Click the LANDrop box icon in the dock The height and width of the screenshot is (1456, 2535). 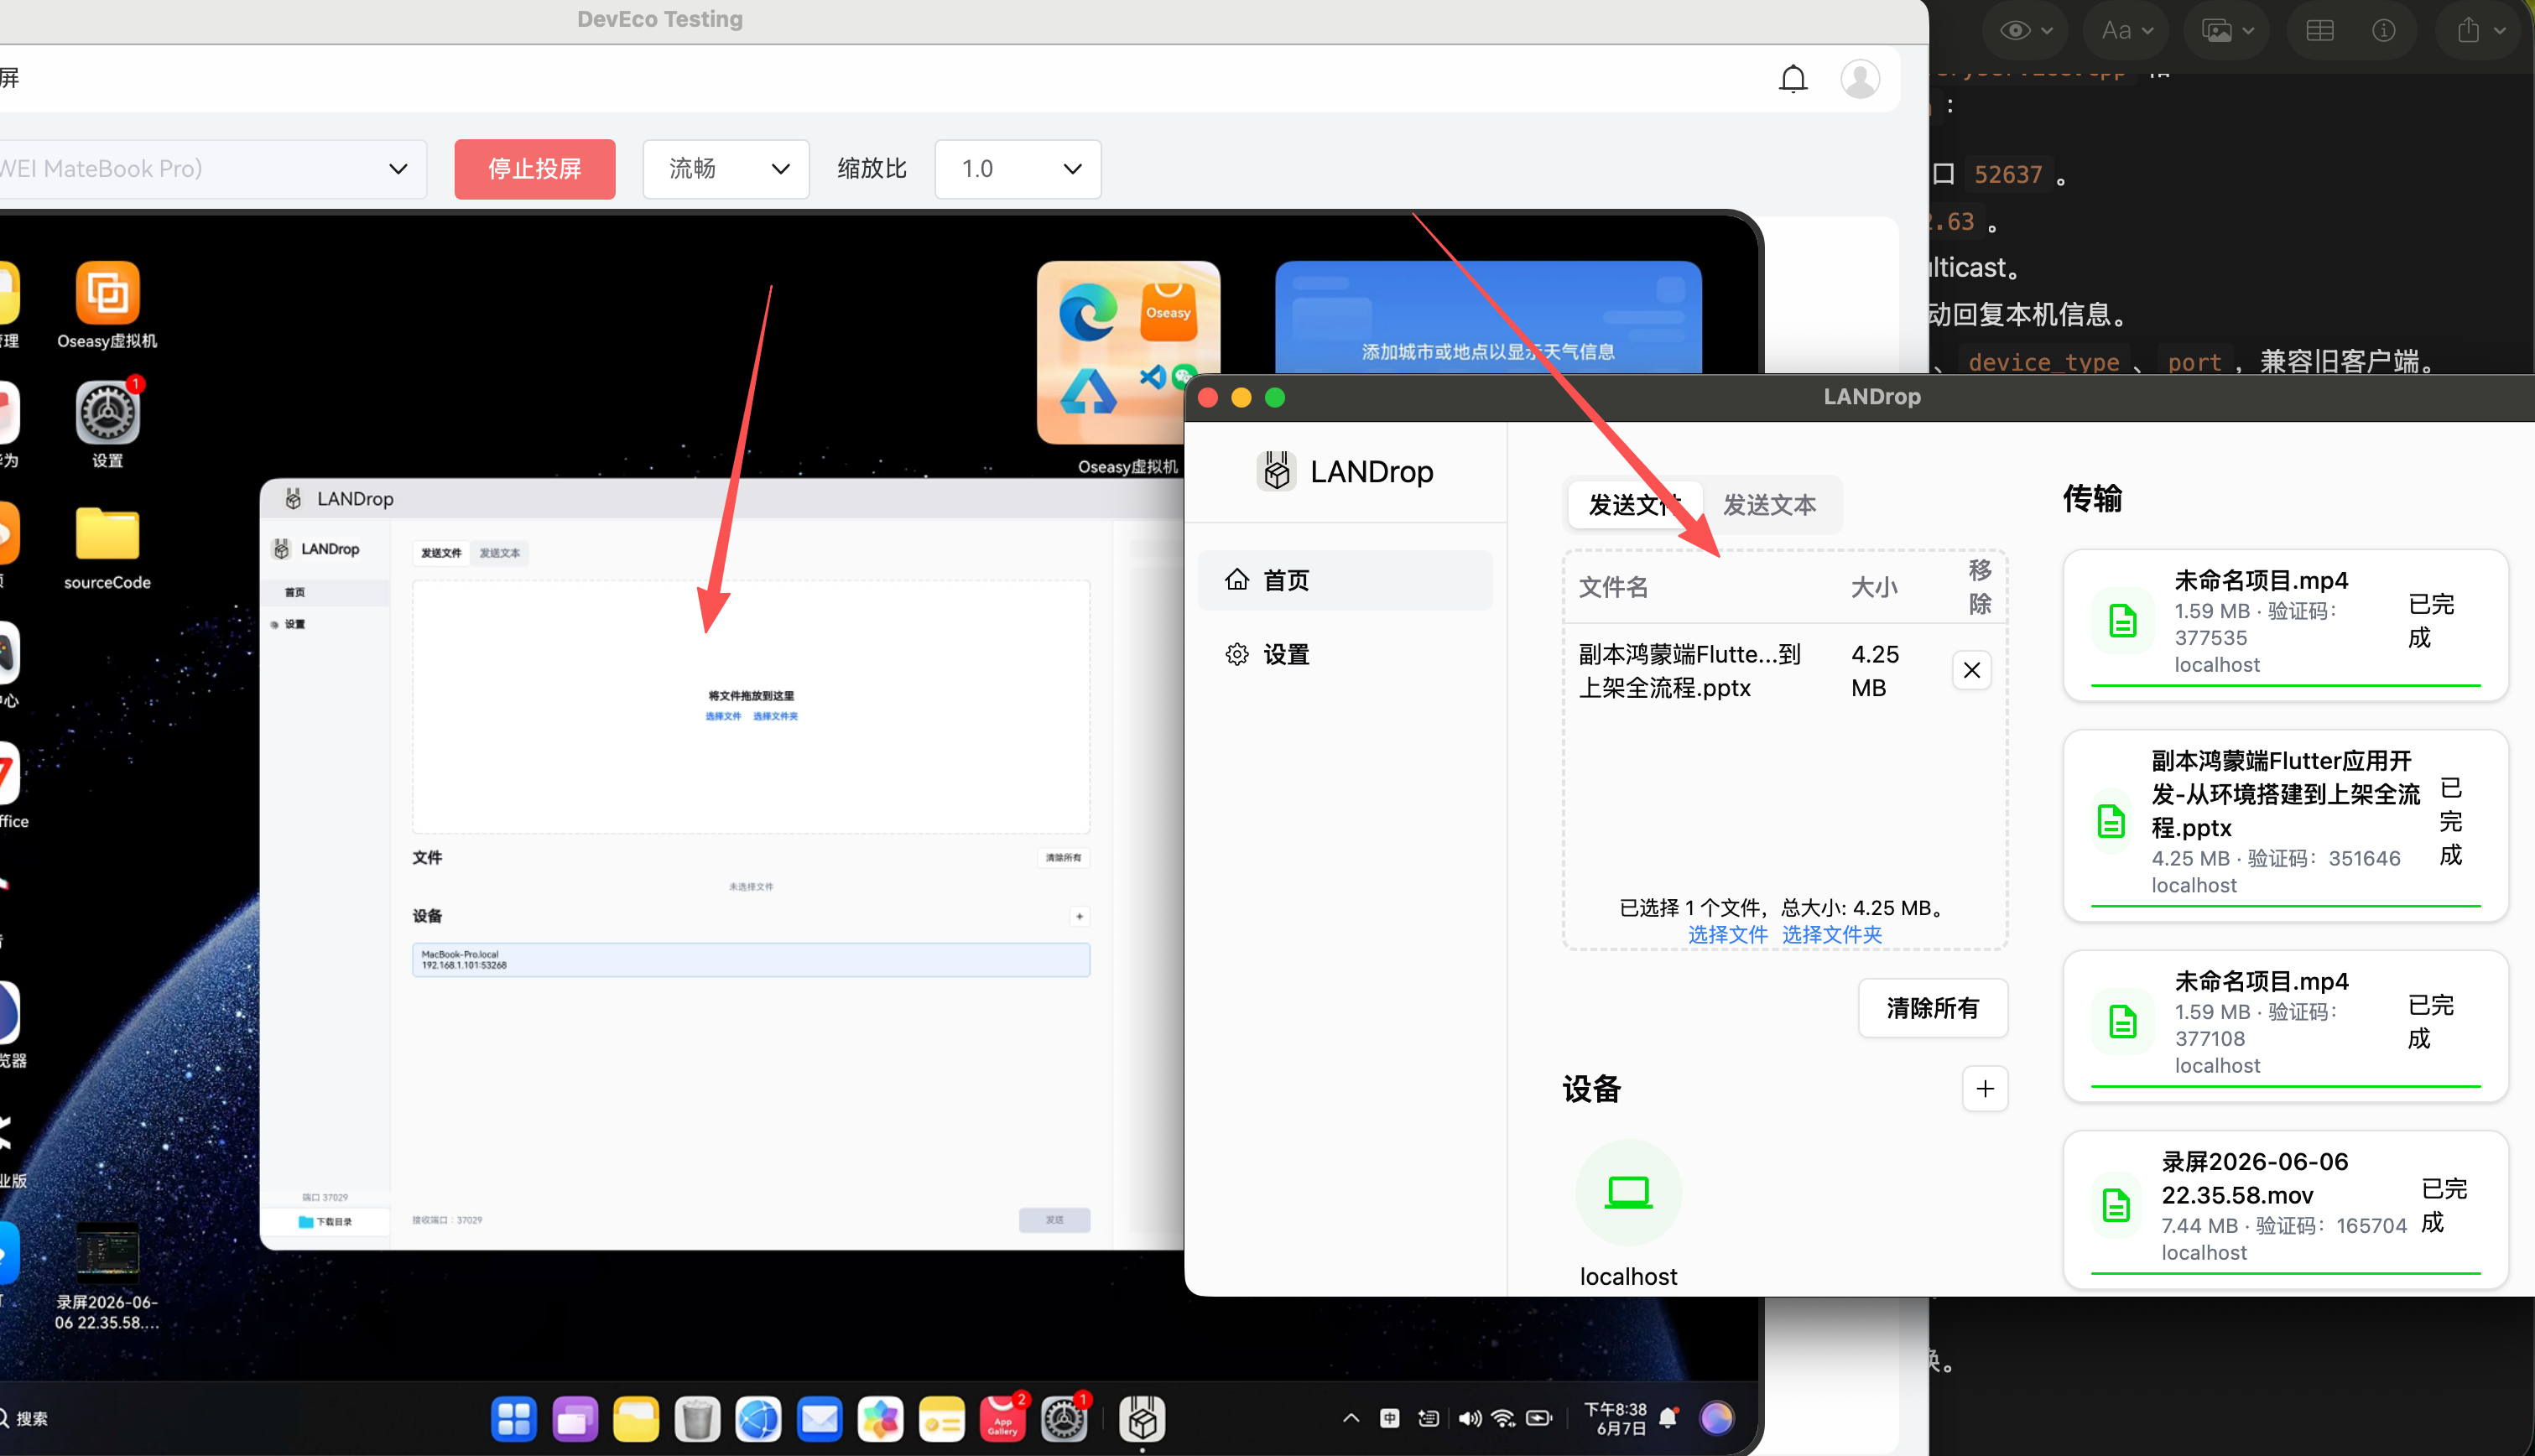(x=1142, y=1418)
